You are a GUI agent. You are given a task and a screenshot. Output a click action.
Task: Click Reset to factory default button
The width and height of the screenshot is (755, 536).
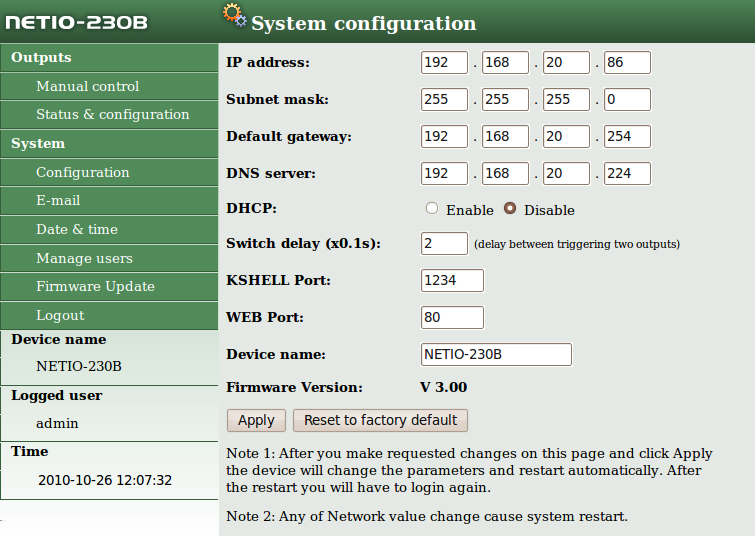click(380, 420)
